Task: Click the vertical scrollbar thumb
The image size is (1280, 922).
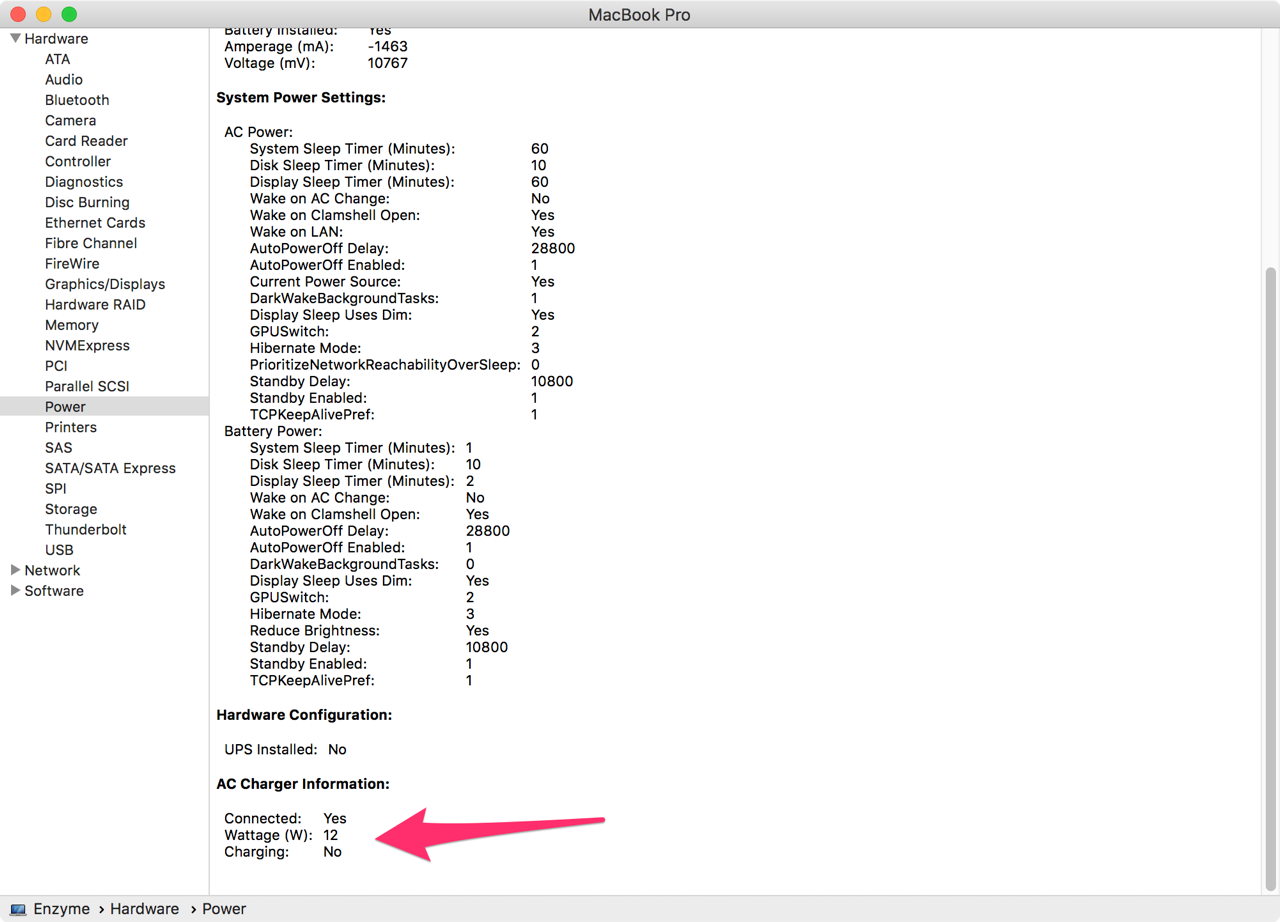Action: tap(1271, 578)
